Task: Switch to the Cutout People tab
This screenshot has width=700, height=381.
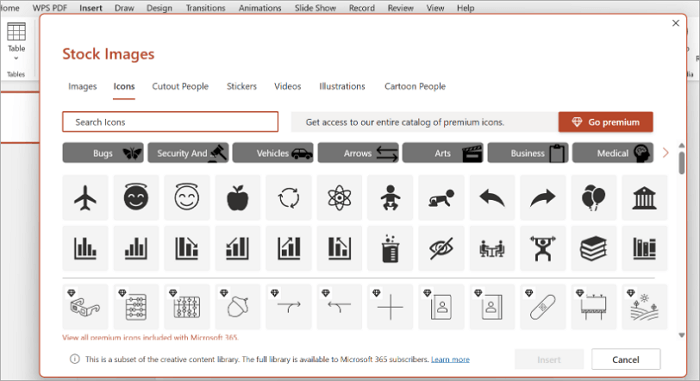Action: (x=180, y=86)
